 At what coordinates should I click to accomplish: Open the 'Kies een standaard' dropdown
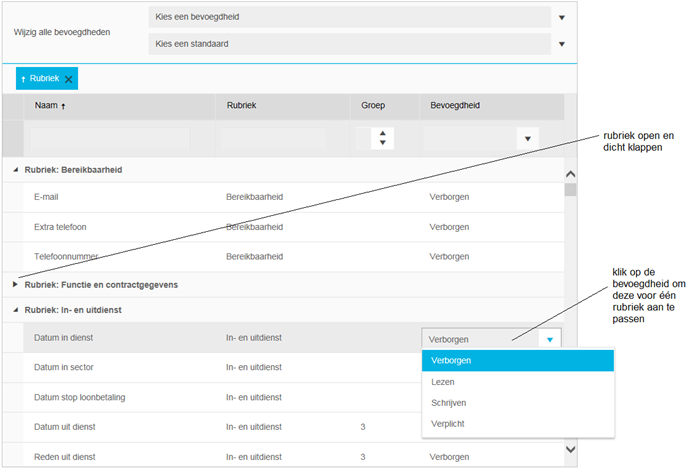pyautogui.click(x=561, y=44)
